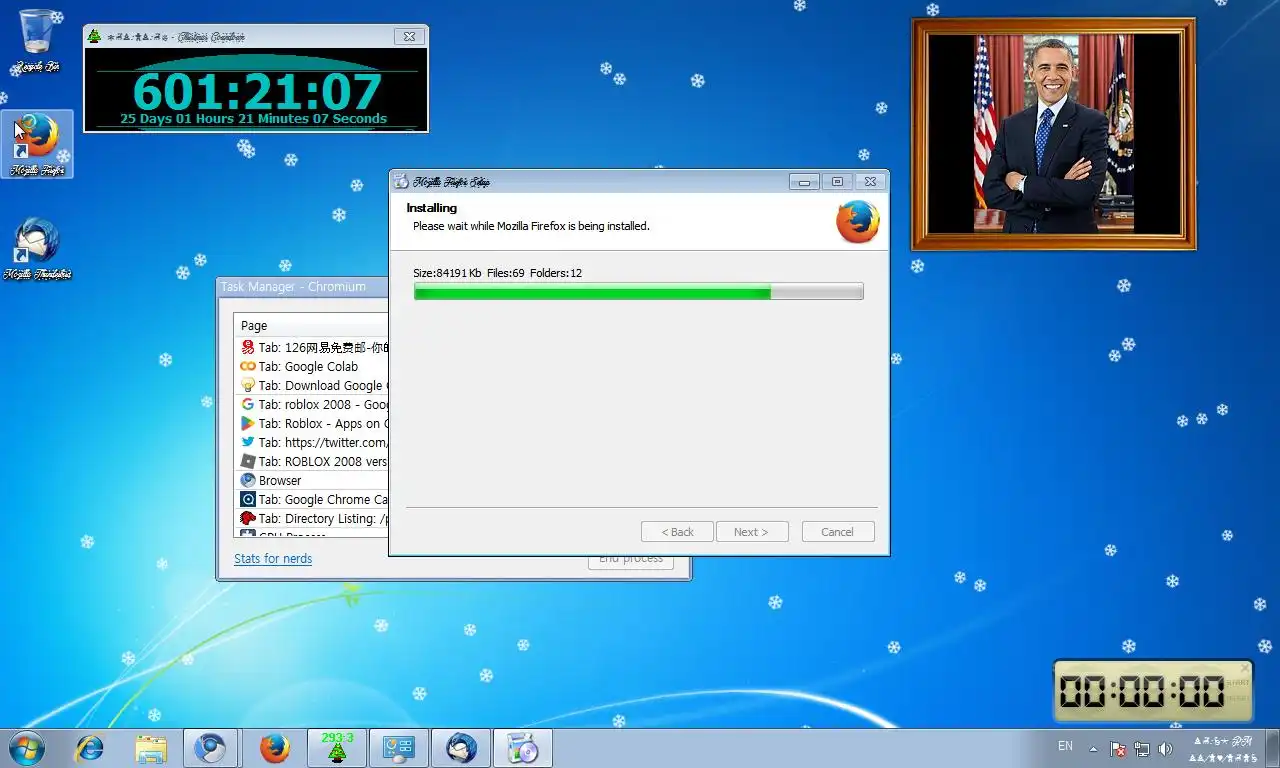Select the 'Tab: Download Google' lightbulb row
This screenshot has height=768, width=1280.
(311, 386)
